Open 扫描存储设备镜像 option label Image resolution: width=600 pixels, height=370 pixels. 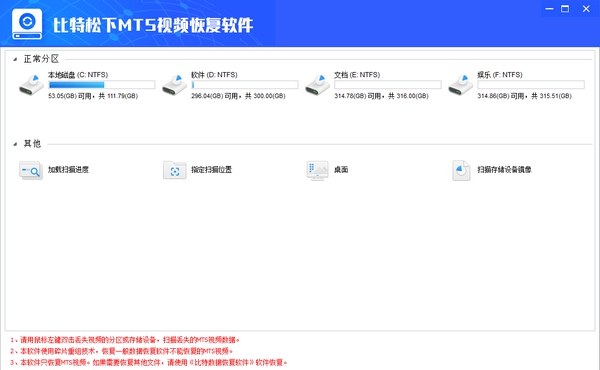click(504, 170)
